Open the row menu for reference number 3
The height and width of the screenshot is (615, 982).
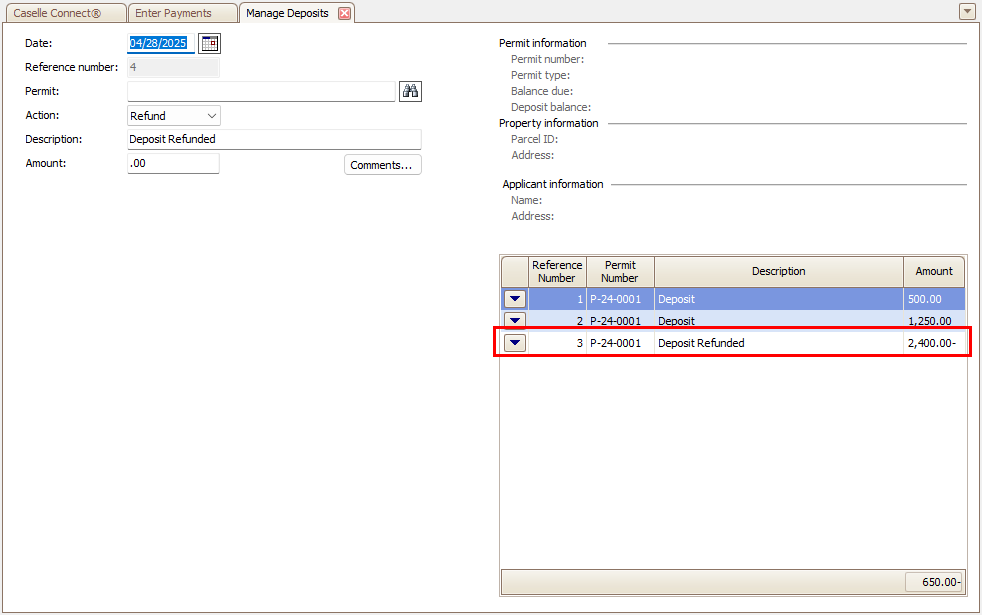click(x=515, y=343)
